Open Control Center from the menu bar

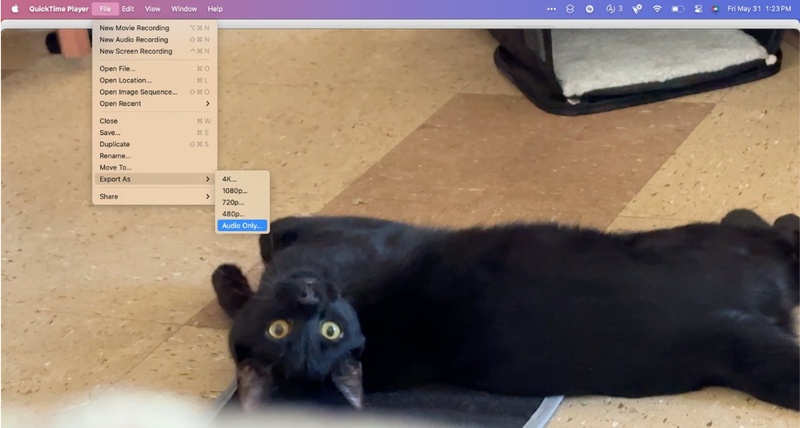point(698,9)
